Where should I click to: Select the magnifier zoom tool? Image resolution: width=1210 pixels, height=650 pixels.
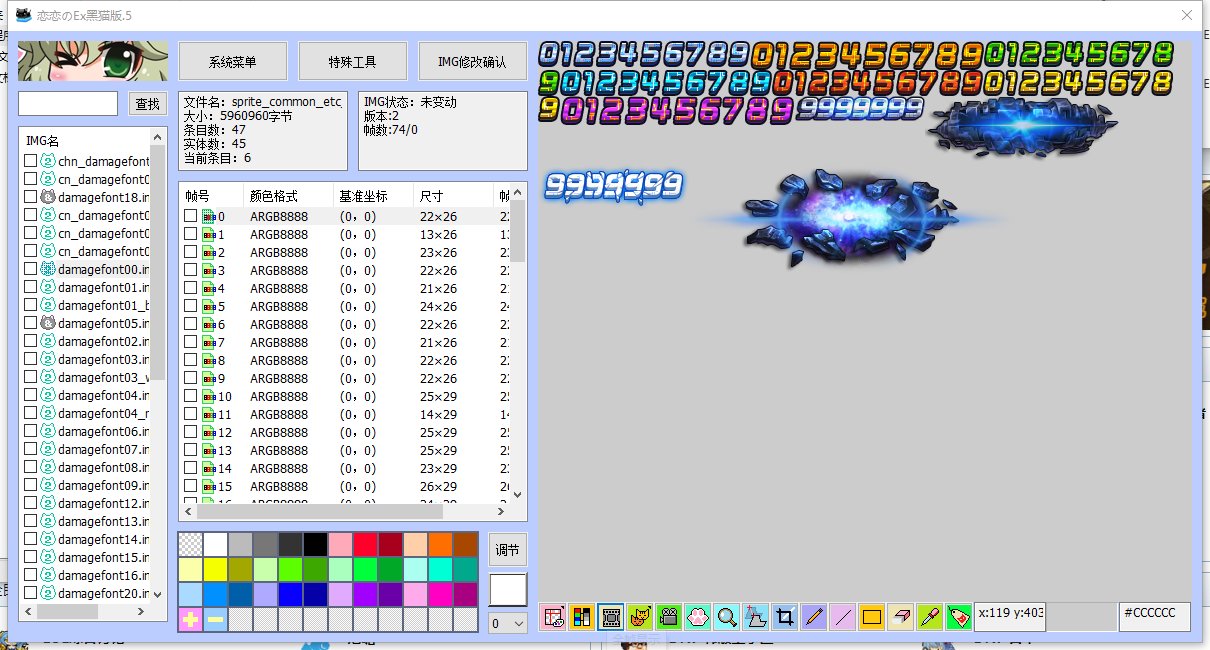727,617
